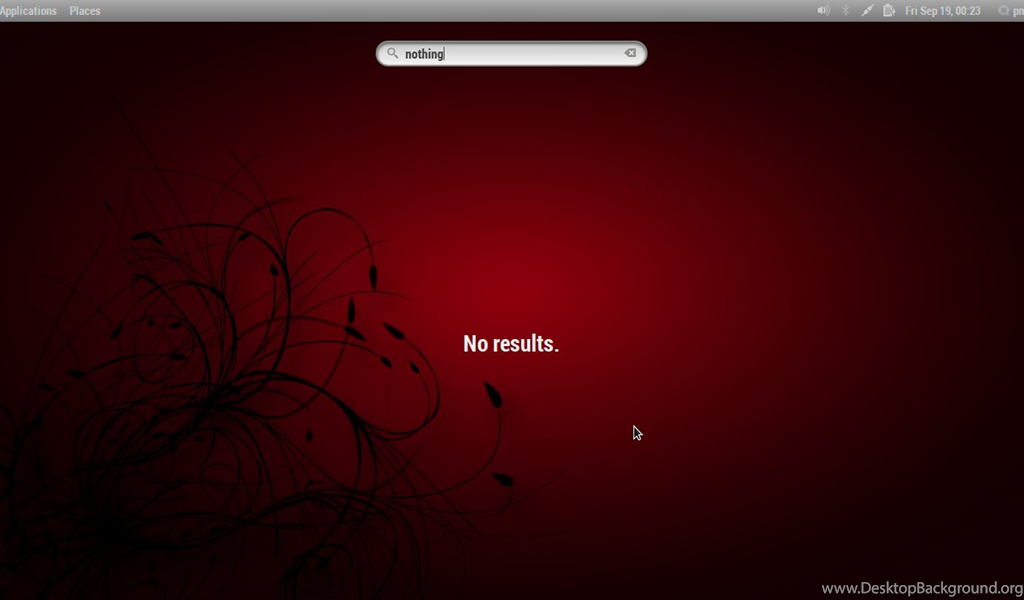This screenshot has height=600, width=1024.
Task: Clear the search text with backspace icon
Action: click(x=630, y=53)
